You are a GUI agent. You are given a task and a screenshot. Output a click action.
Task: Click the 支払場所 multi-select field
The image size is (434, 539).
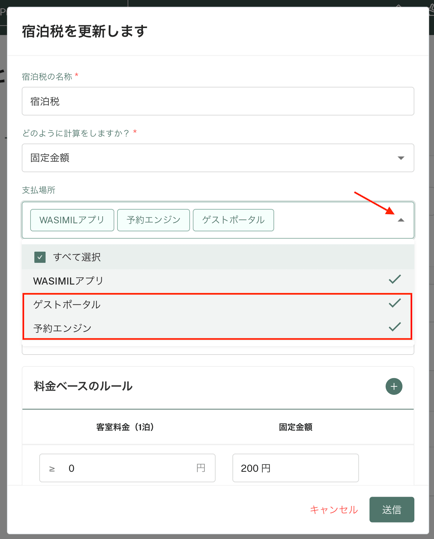click(x=218, y=220)
